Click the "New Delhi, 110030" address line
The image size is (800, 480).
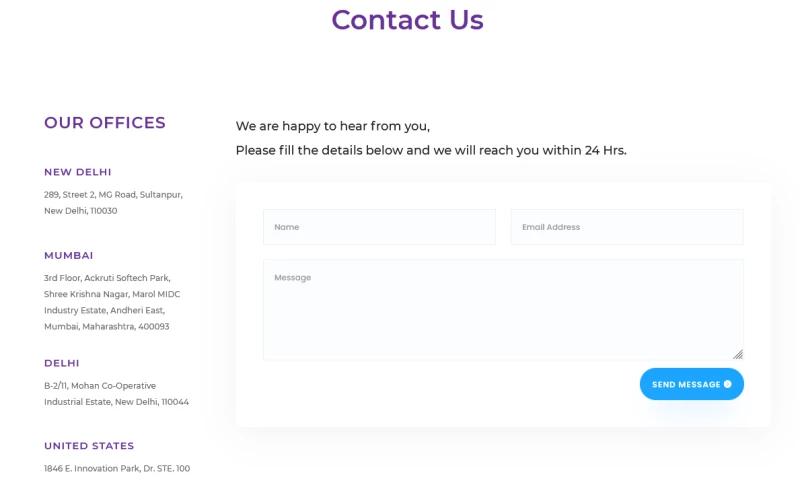pyautogui.click(x=81, y=211)
